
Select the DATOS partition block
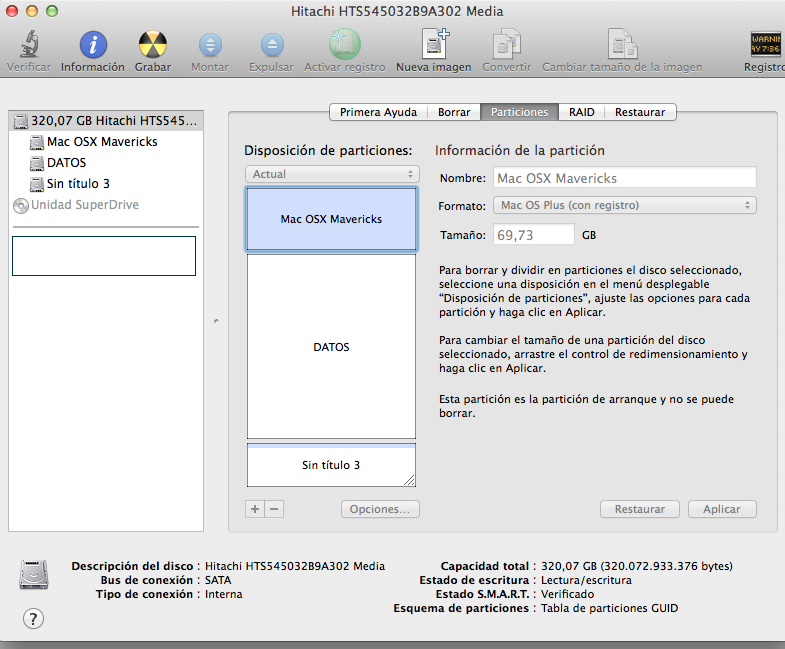(331, 347)
